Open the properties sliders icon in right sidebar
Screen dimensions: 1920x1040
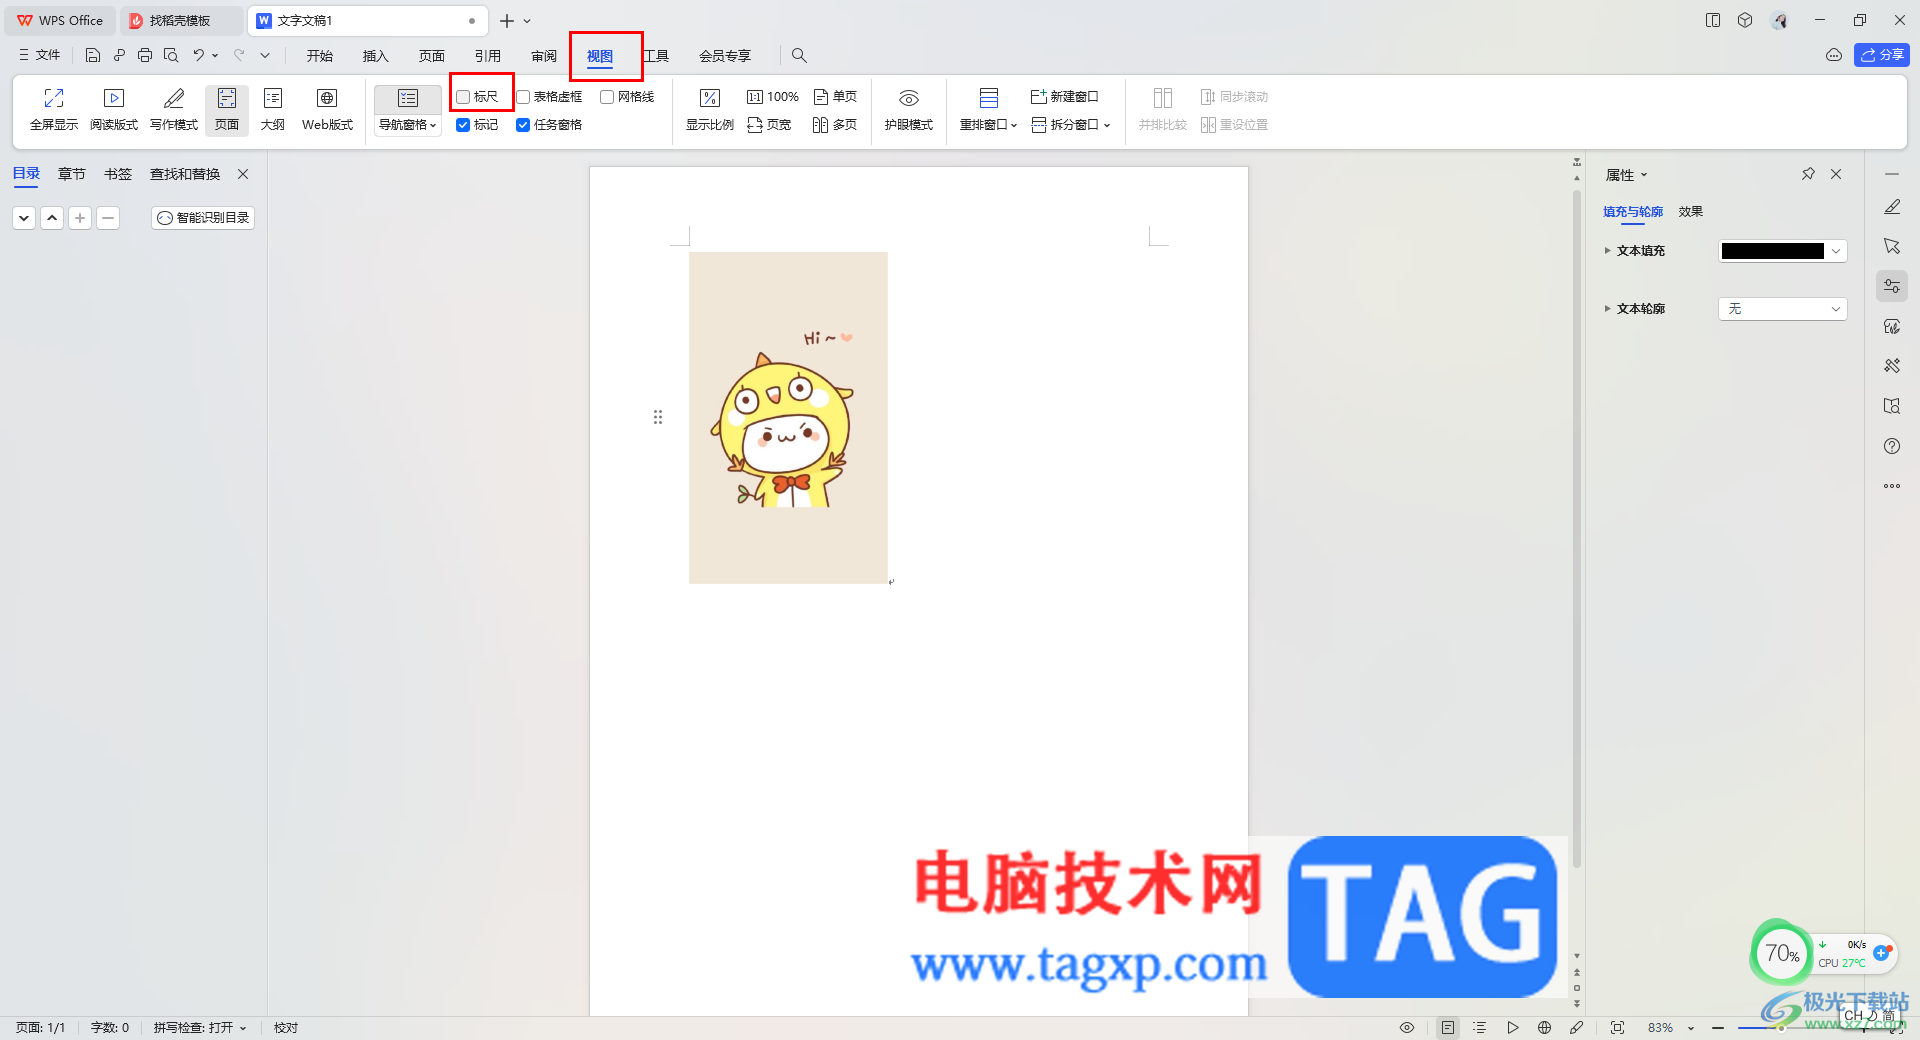point(1892,286)
